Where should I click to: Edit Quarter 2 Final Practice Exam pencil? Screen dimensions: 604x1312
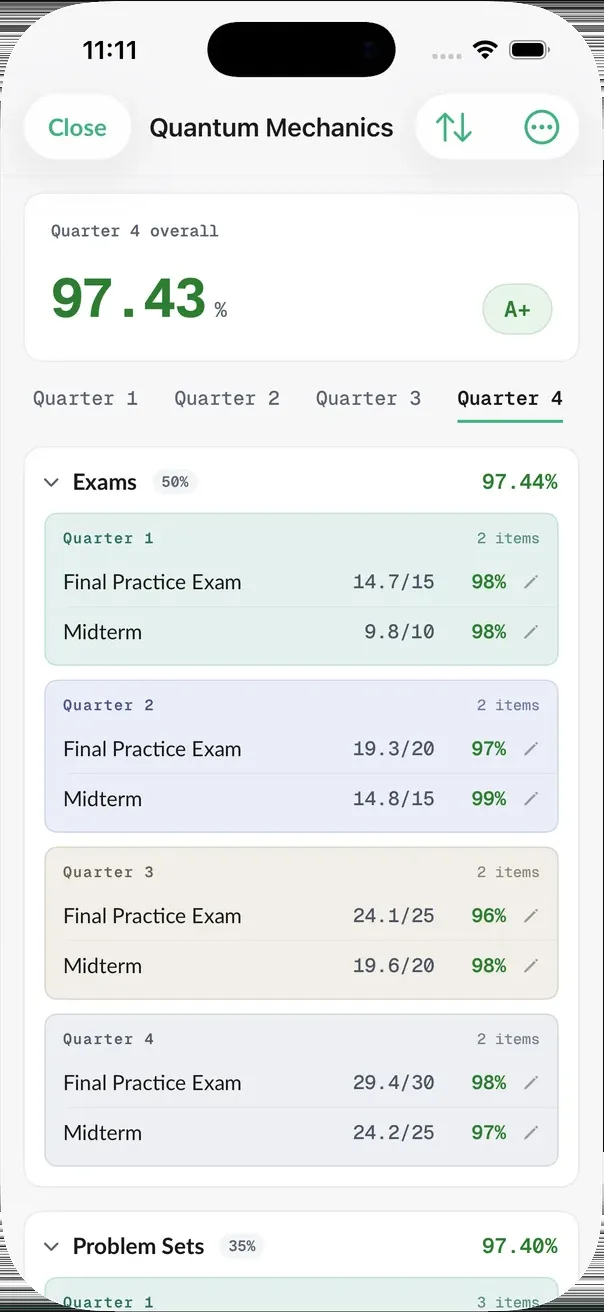tap(531, 749)
